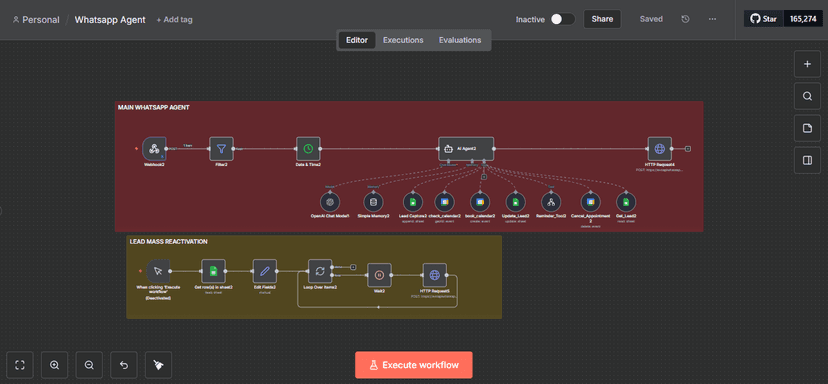Open the Filter2 funnel node
Viewport: 828px width, 384px height.
(x=221, y=149)
